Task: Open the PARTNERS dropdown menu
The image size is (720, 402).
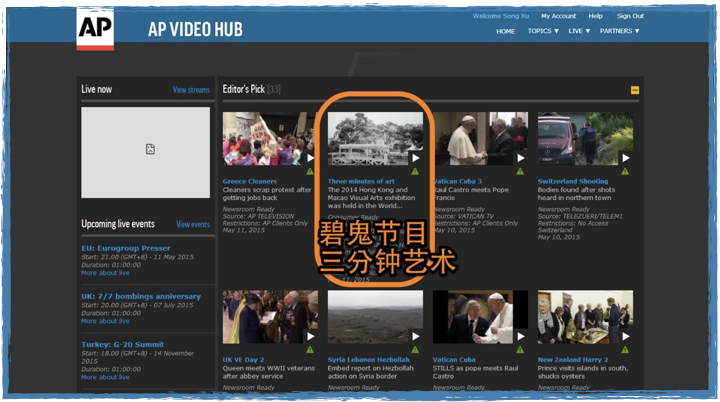Action: 619,31
